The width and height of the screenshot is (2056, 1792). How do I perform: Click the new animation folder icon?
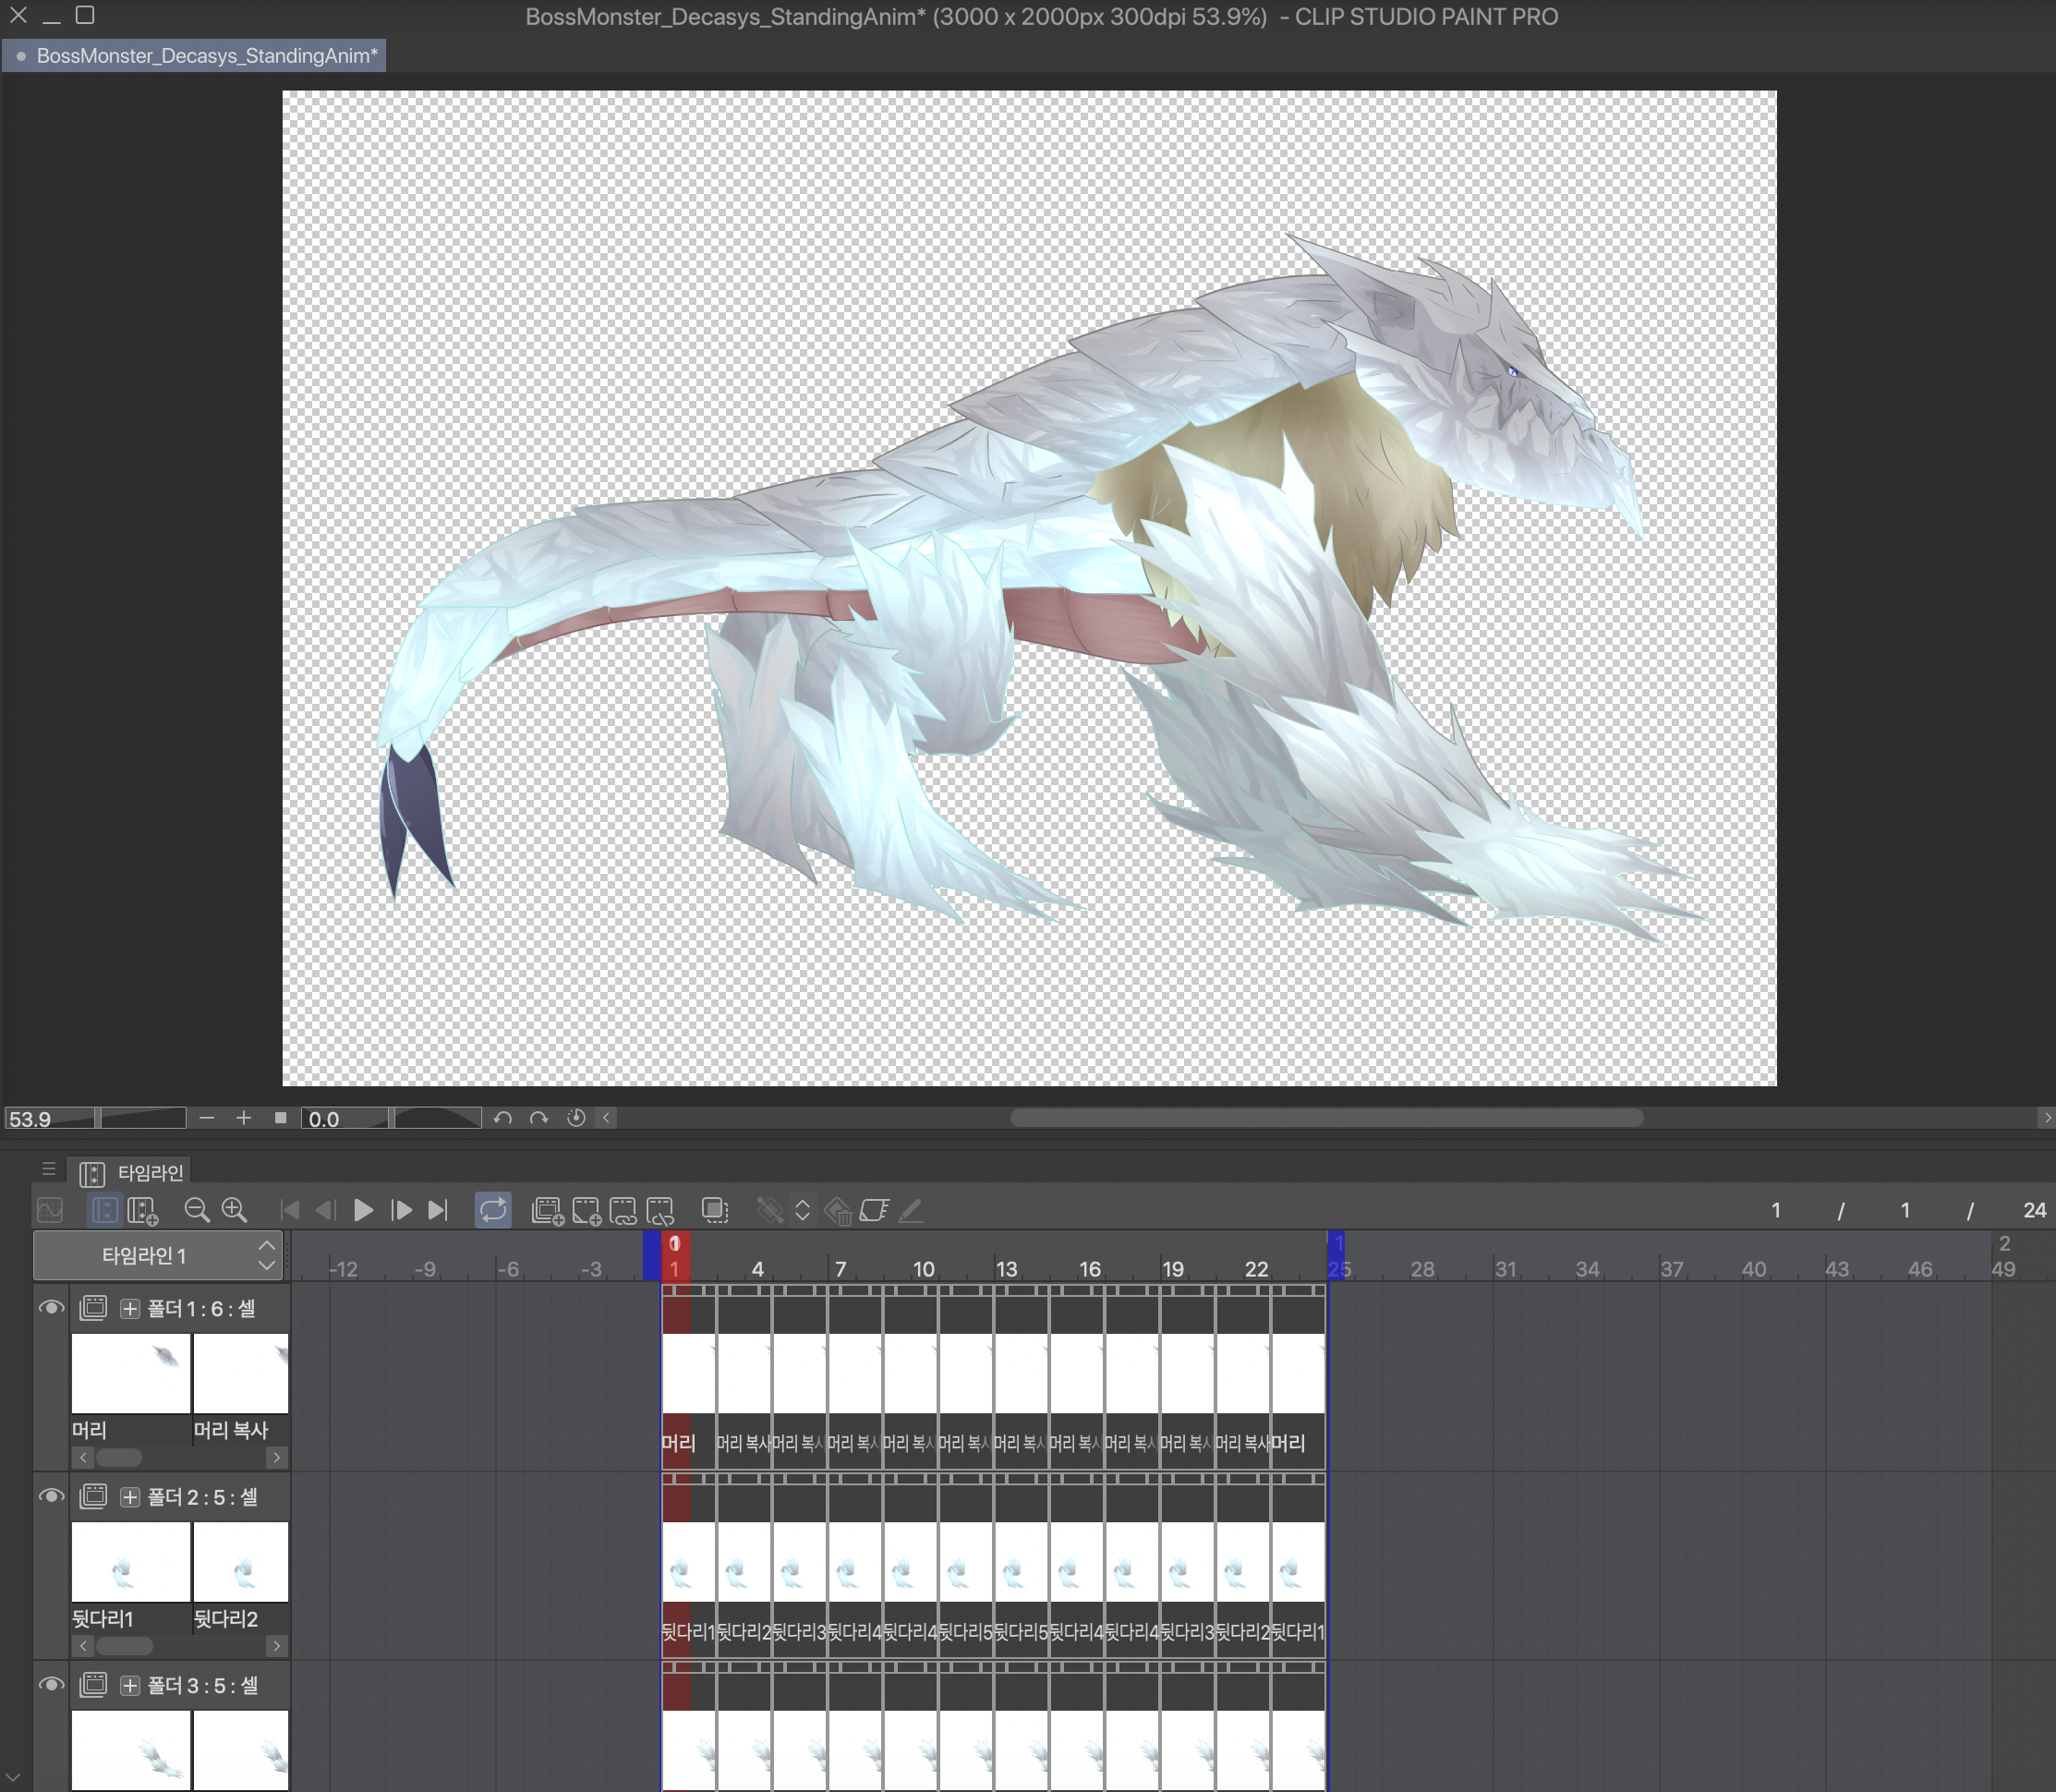click(547, 1210)
